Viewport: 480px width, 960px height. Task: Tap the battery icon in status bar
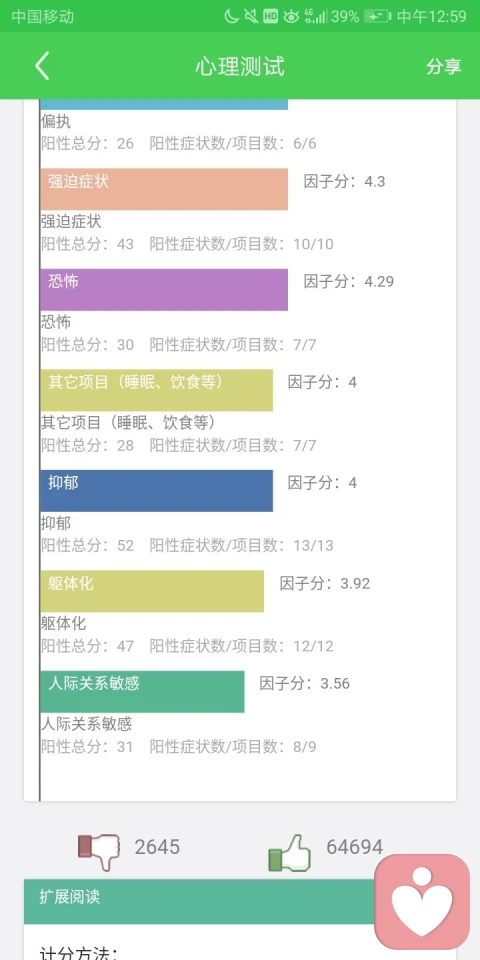pyautogui.click(x=377, y=17)
